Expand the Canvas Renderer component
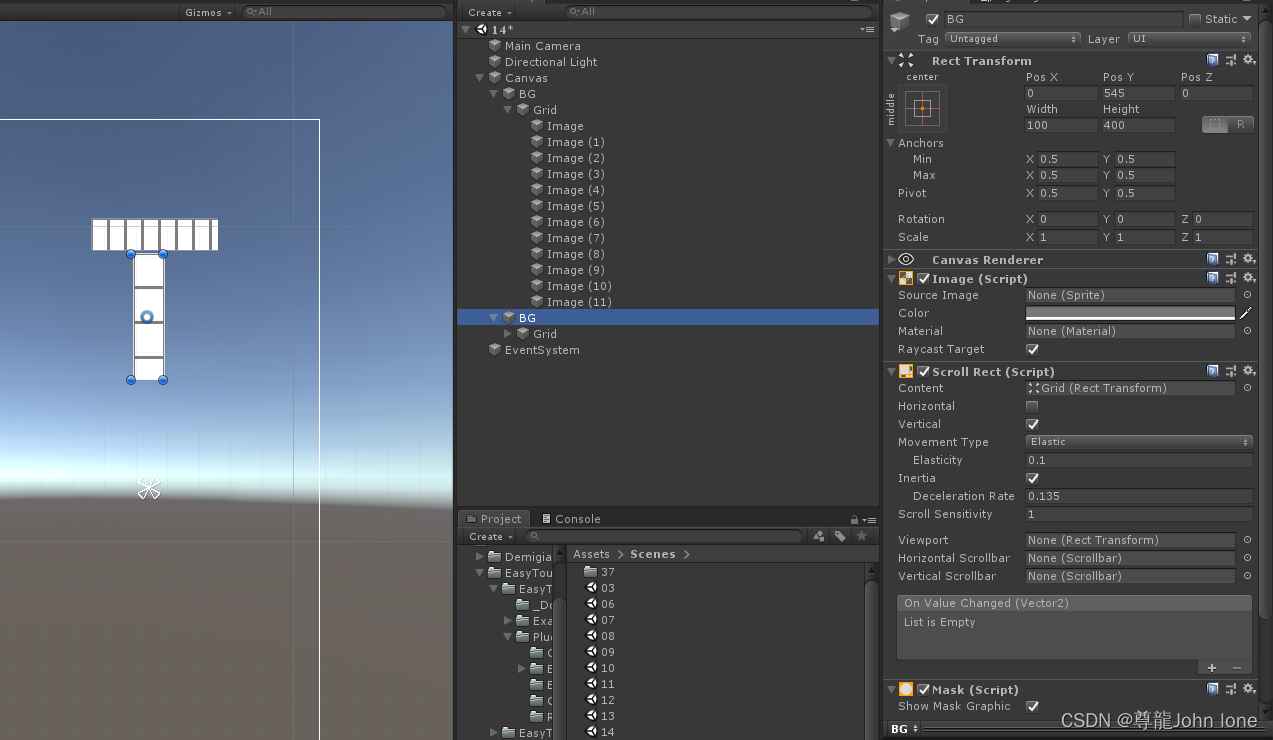This screenshot has width=1273, height=740. point(892,260)
